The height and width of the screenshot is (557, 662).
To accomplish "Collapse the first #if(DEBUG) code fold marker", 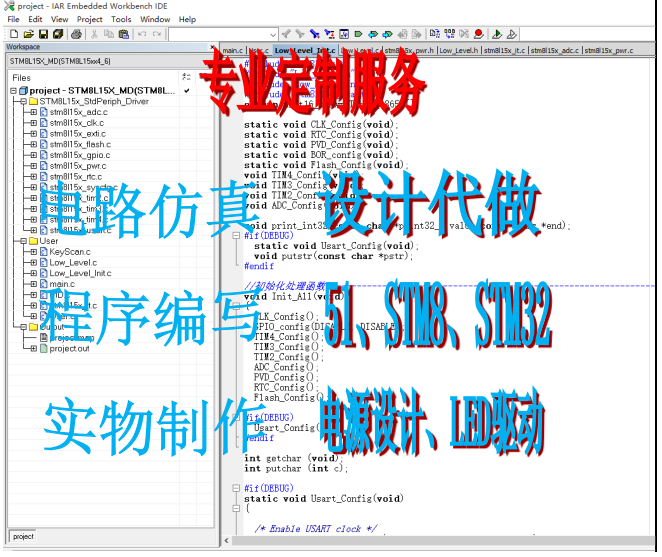I will (236, 236).
